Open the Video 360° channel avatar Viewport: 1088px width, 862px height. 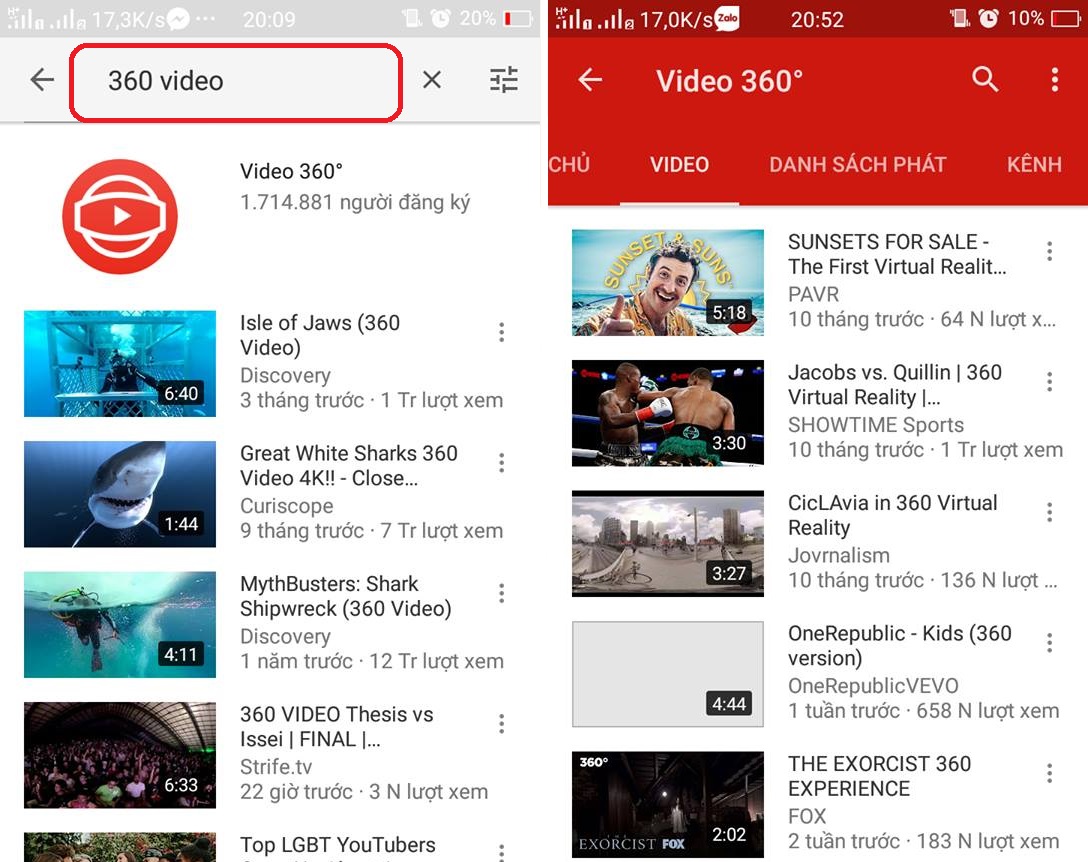click(x=119, y=216)
